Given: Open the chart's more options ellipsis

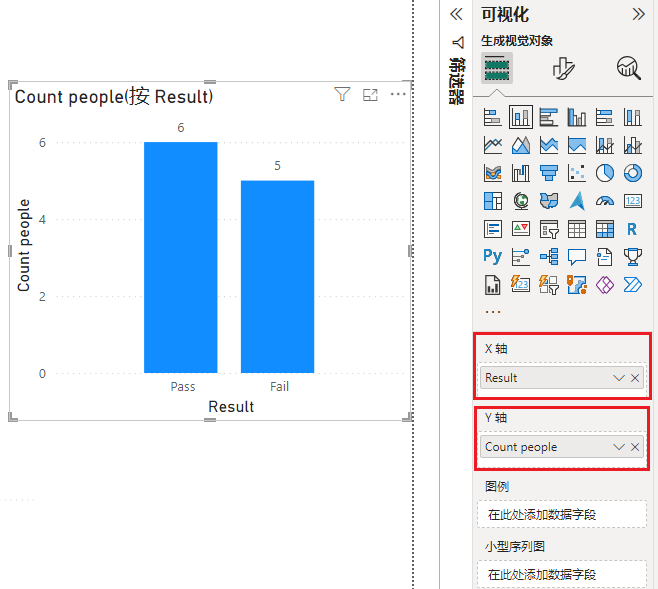Looking at the screenshot, I should pos(398,94).
